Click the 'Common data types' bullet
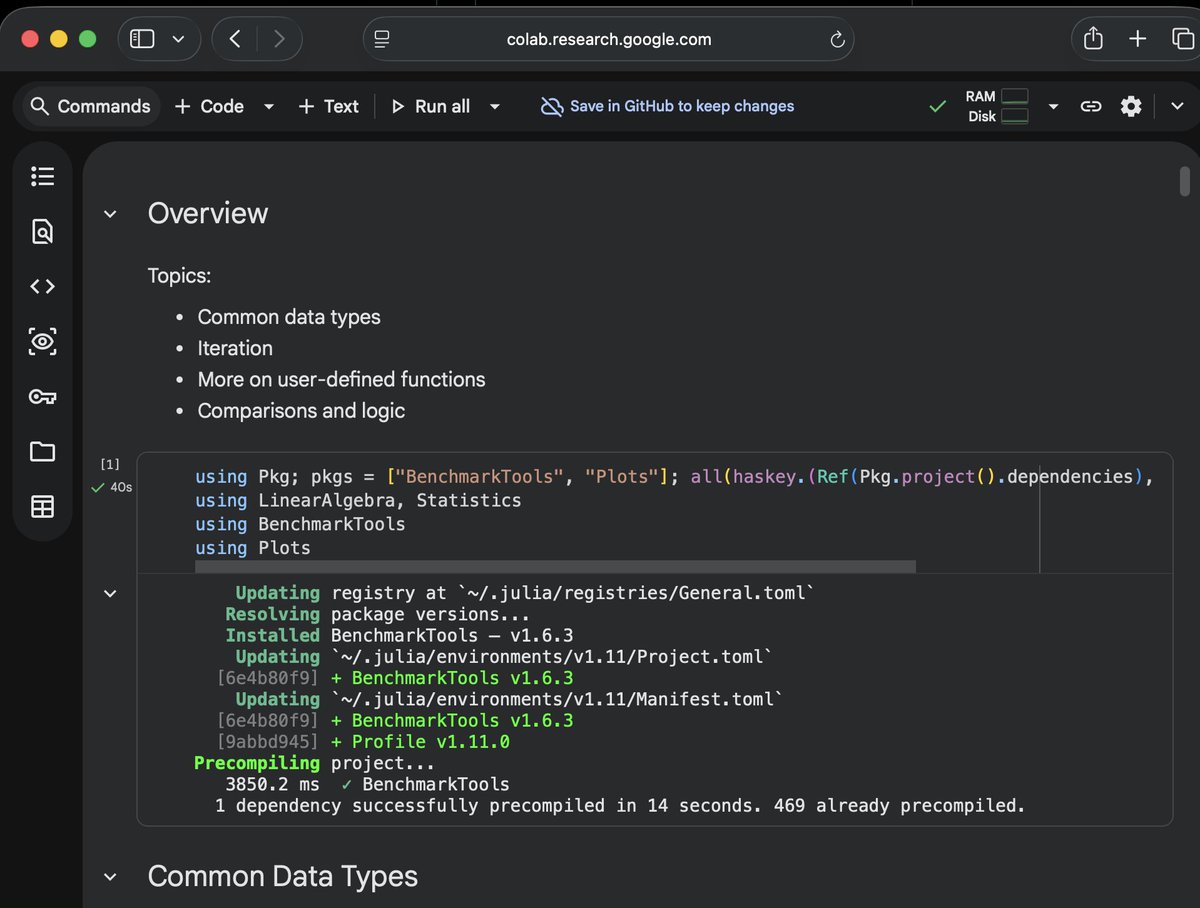This screenshot has width=1200, height=908. point(289,317)
